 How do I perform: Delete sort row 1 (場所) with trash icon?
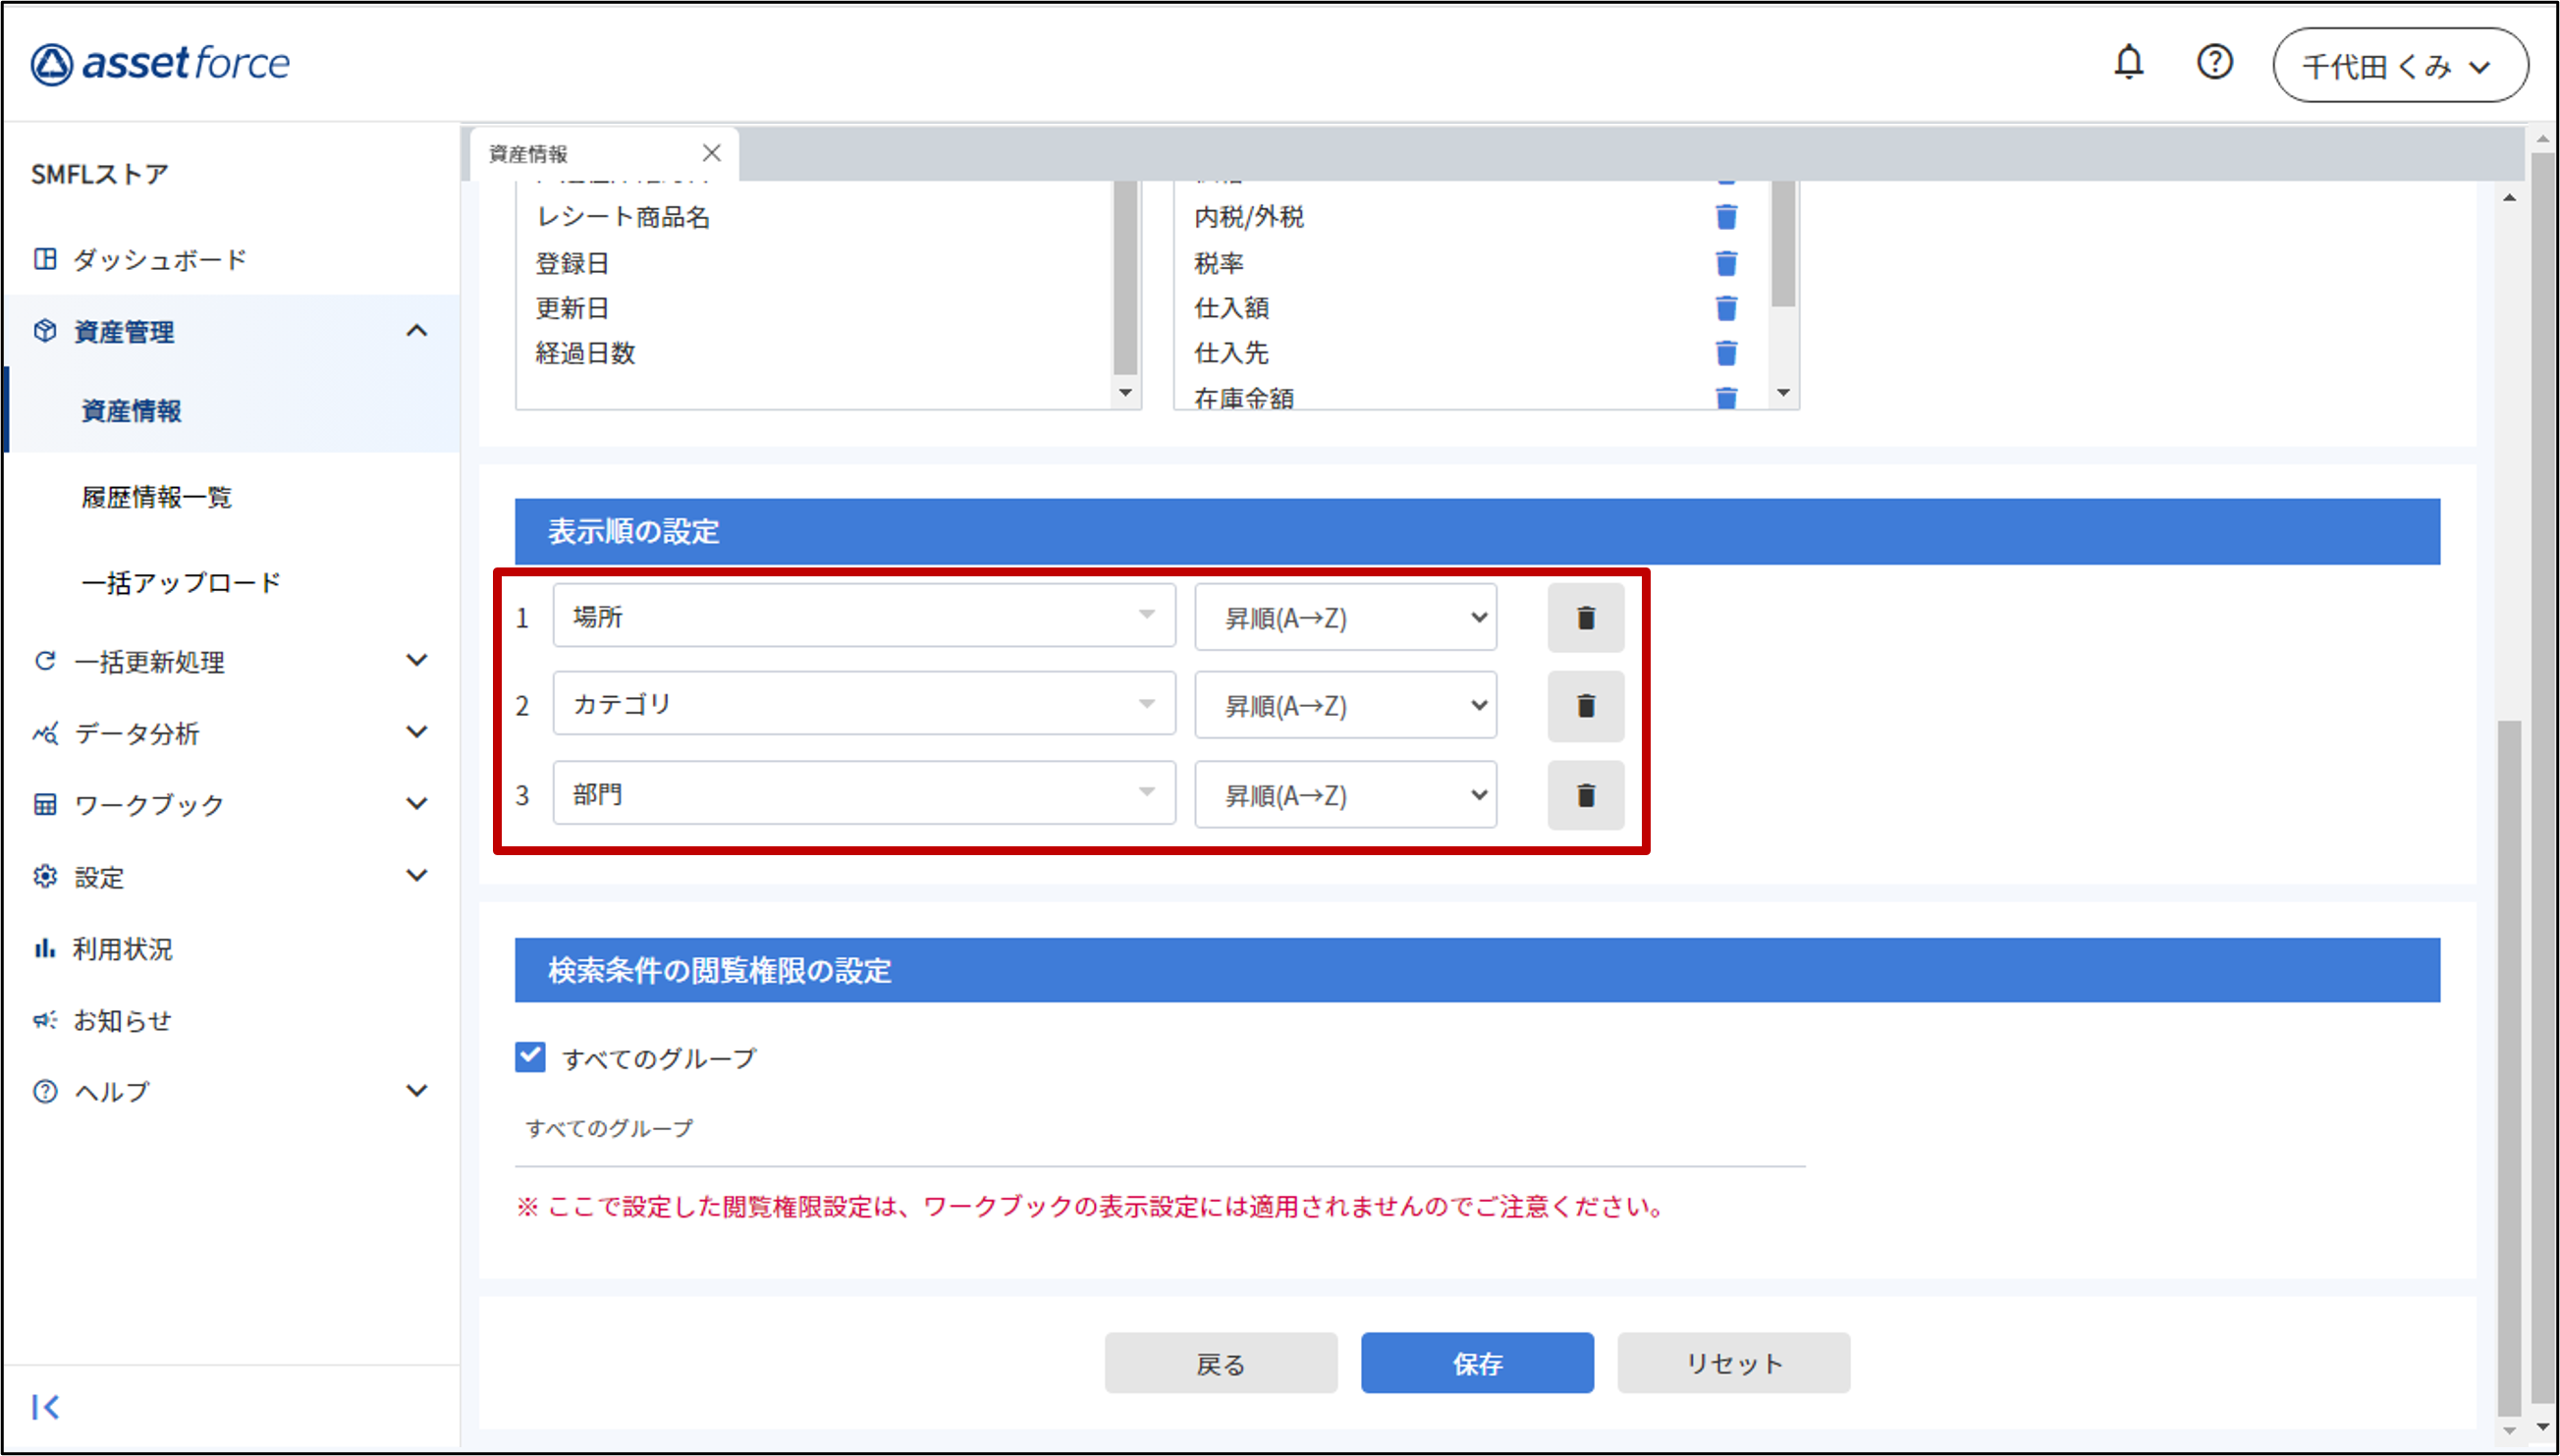1585,618
